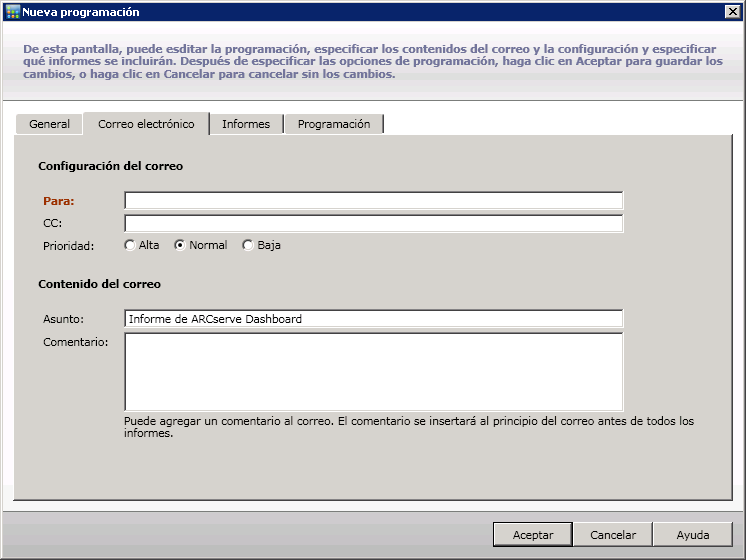Viewport: 746px width, 560px height.
Task: Click the Nueva programación title bar icon
Action: click(x=12, y=12)
